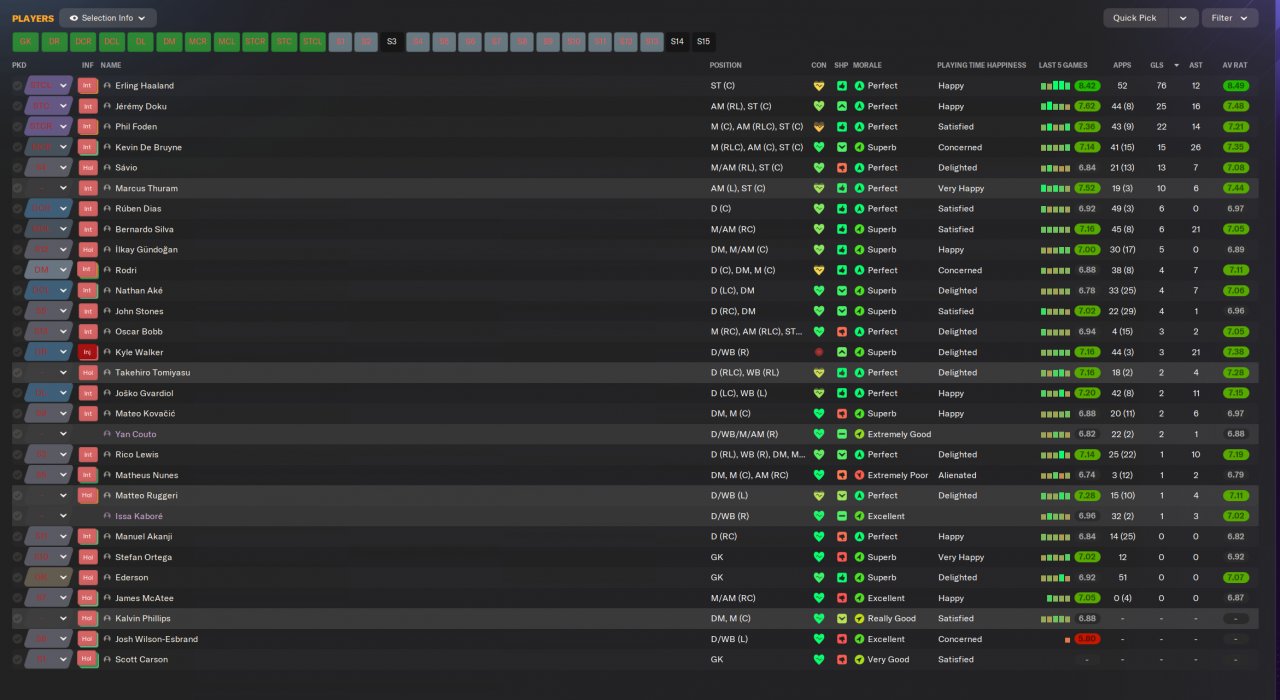Sort by the AV RAT column header
This screenshot has height=700, width=1280.
tap(1235, 65)
